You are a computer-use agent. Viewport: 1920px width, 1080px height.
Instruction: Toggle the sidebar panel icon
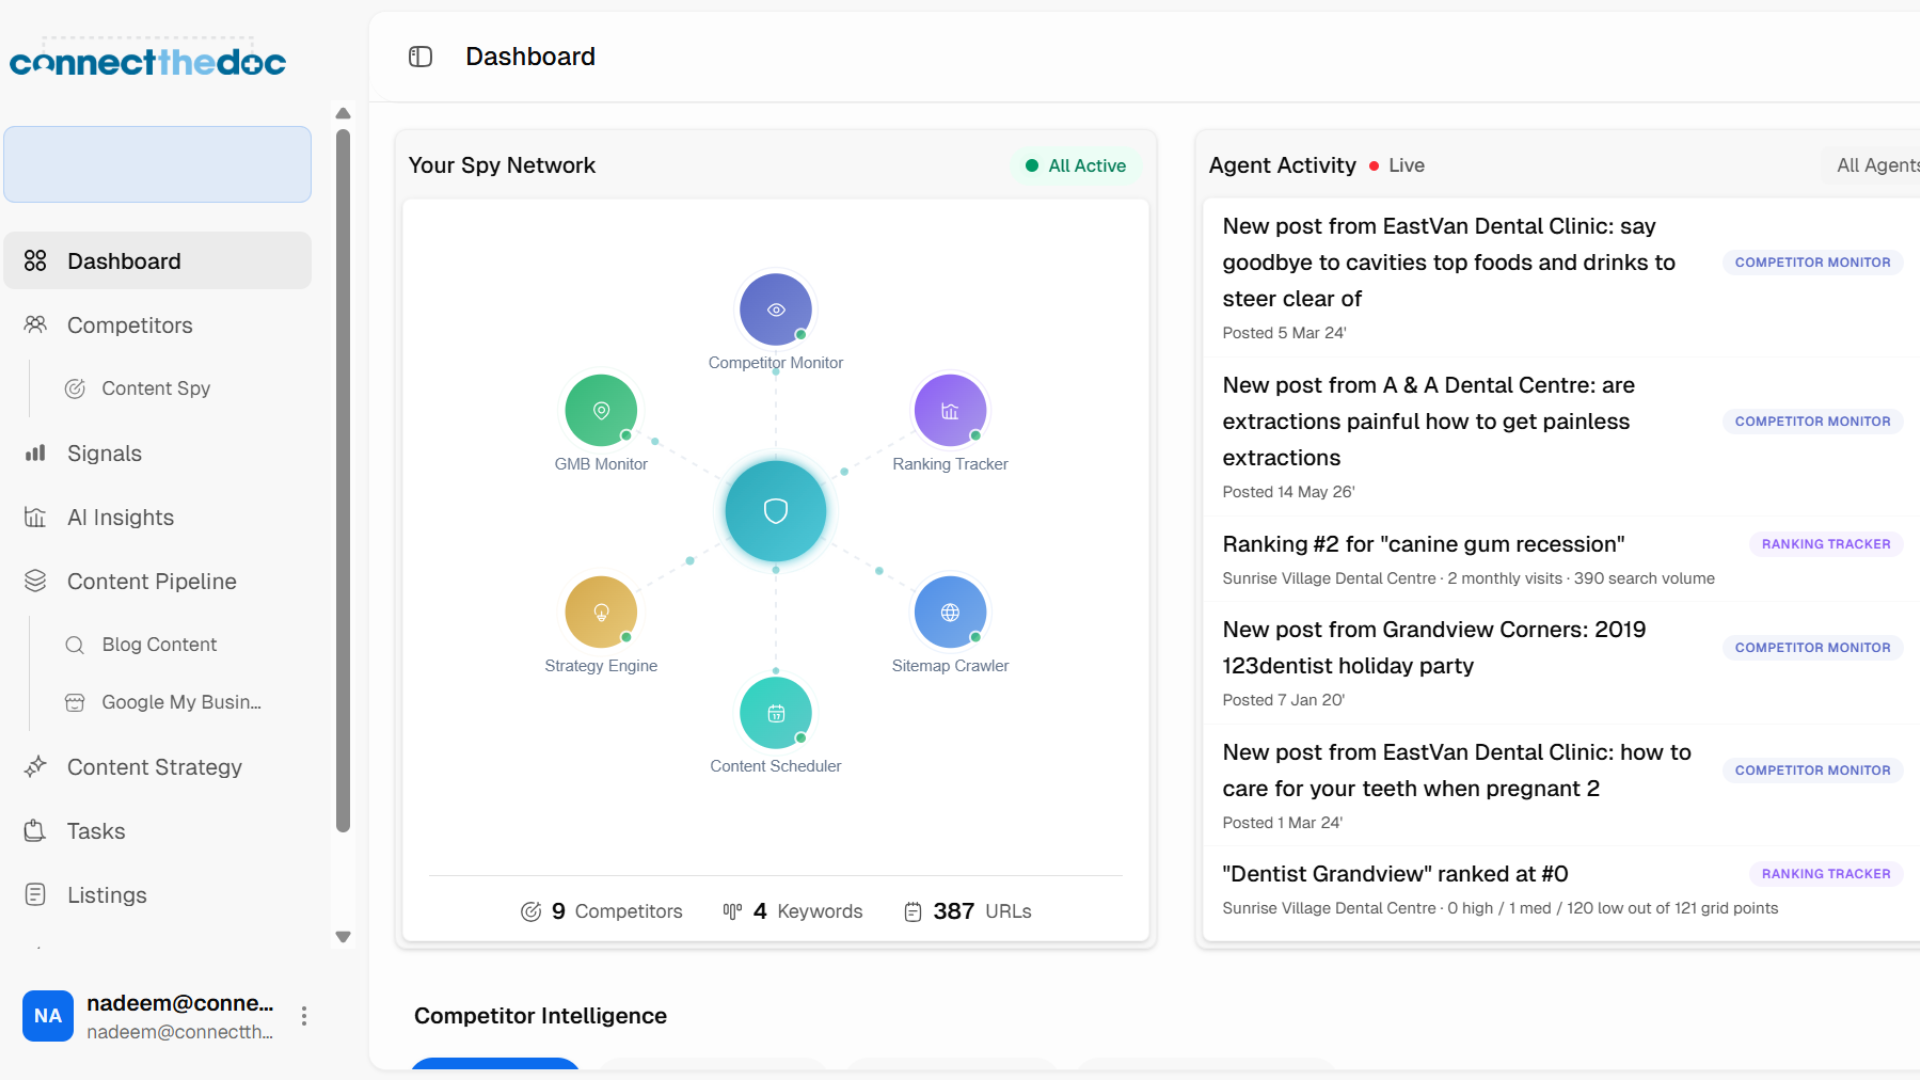pos(420,57)
